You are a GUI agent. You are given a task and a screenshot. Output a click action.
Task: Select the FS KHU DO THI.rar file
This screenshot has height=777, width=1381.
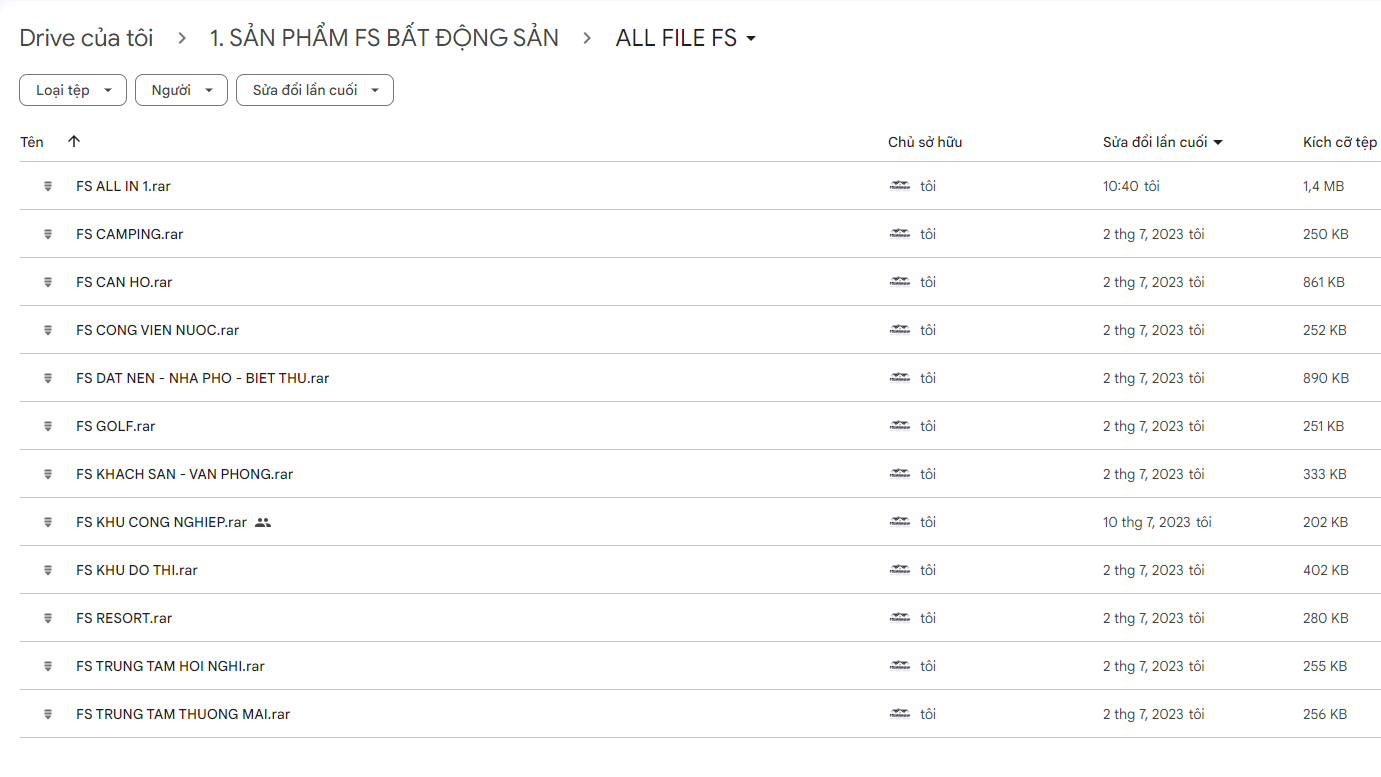(x=700, y=570)
